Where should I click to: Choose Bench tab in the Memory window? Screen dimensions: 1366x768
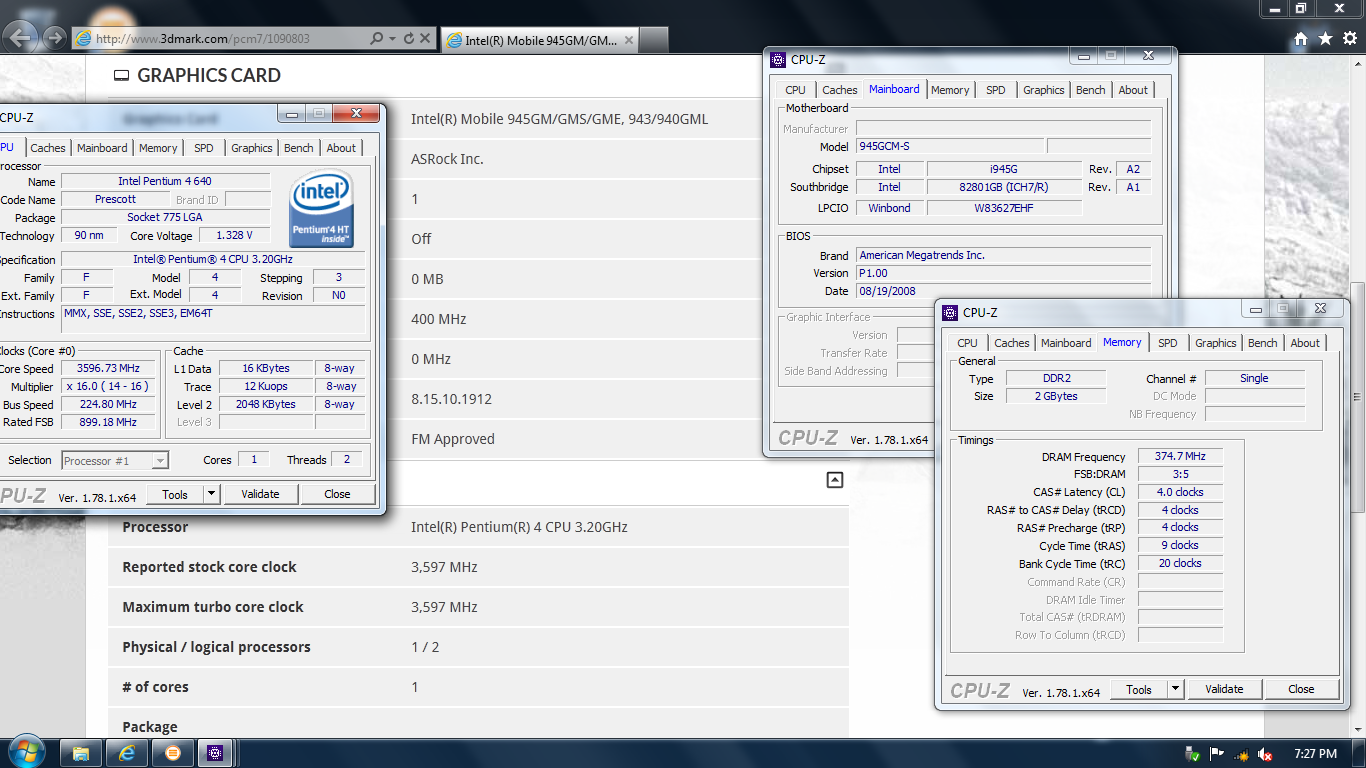(x=1263, y=343)
